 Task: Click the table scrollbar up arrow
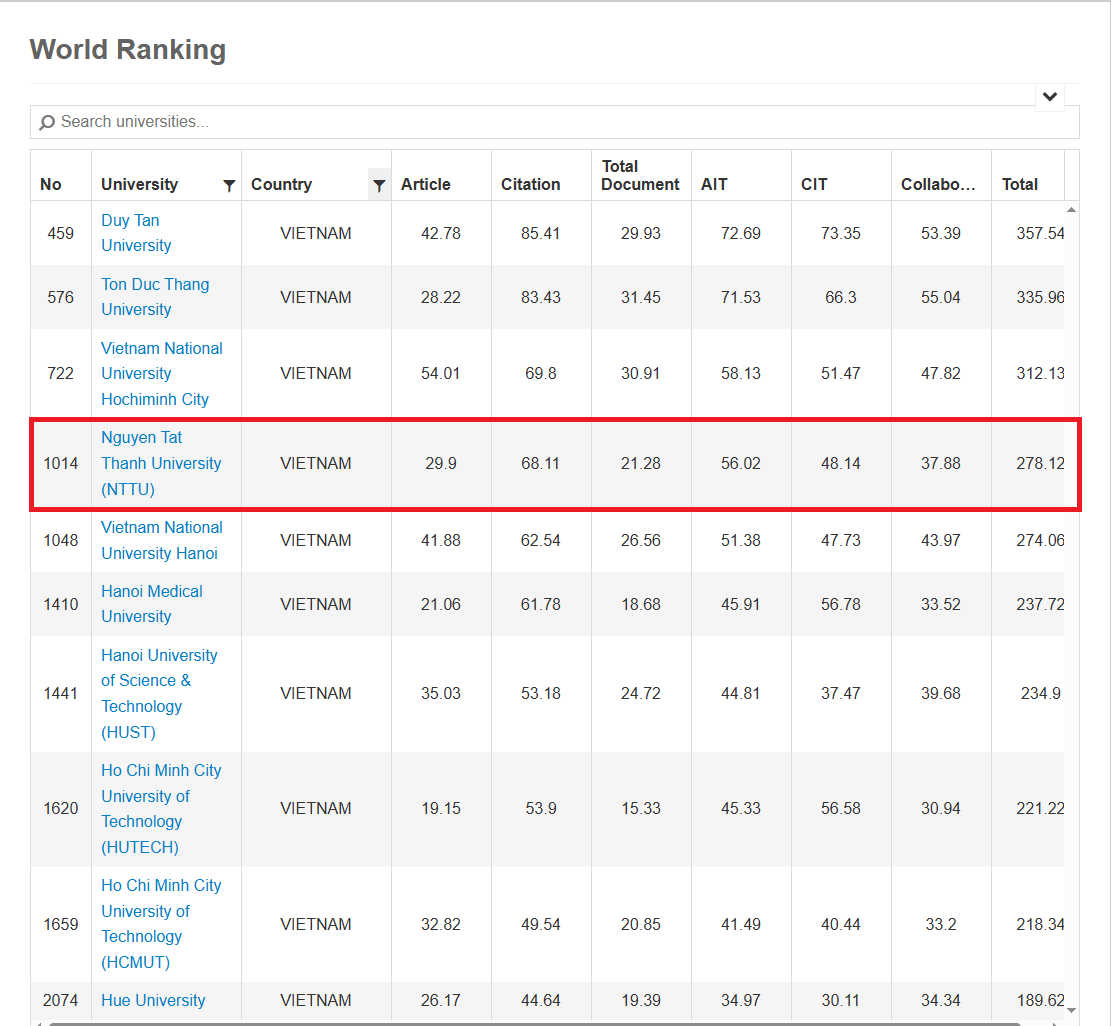coord(1071,210)
